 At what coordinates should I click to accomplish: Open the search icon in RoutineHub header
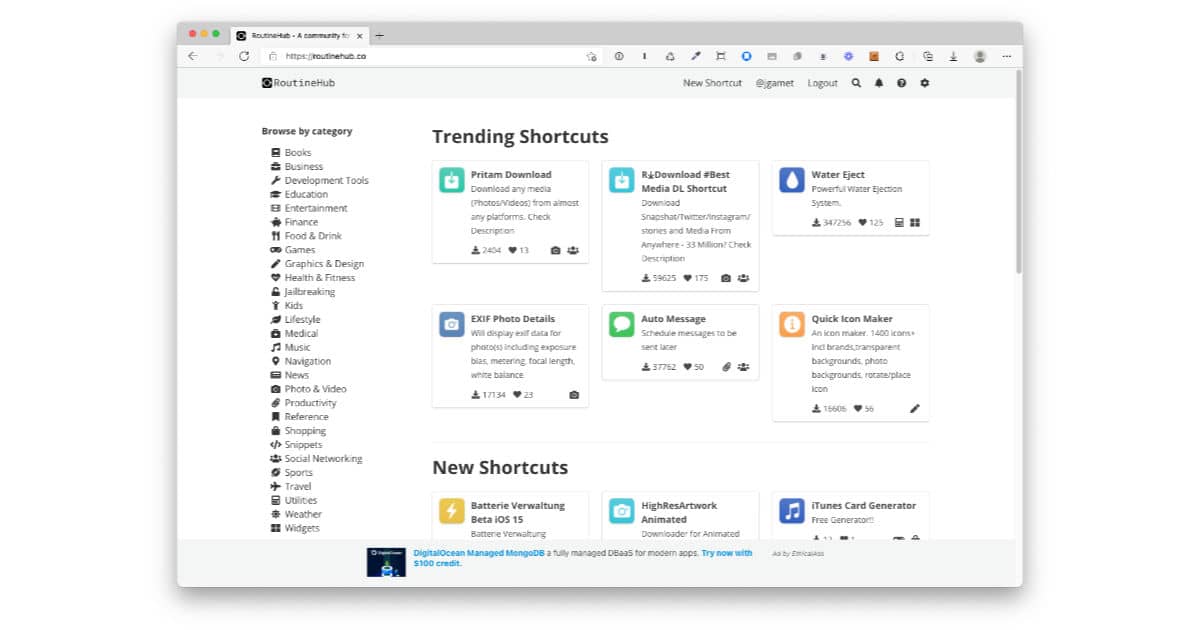(x=856, y=83)
